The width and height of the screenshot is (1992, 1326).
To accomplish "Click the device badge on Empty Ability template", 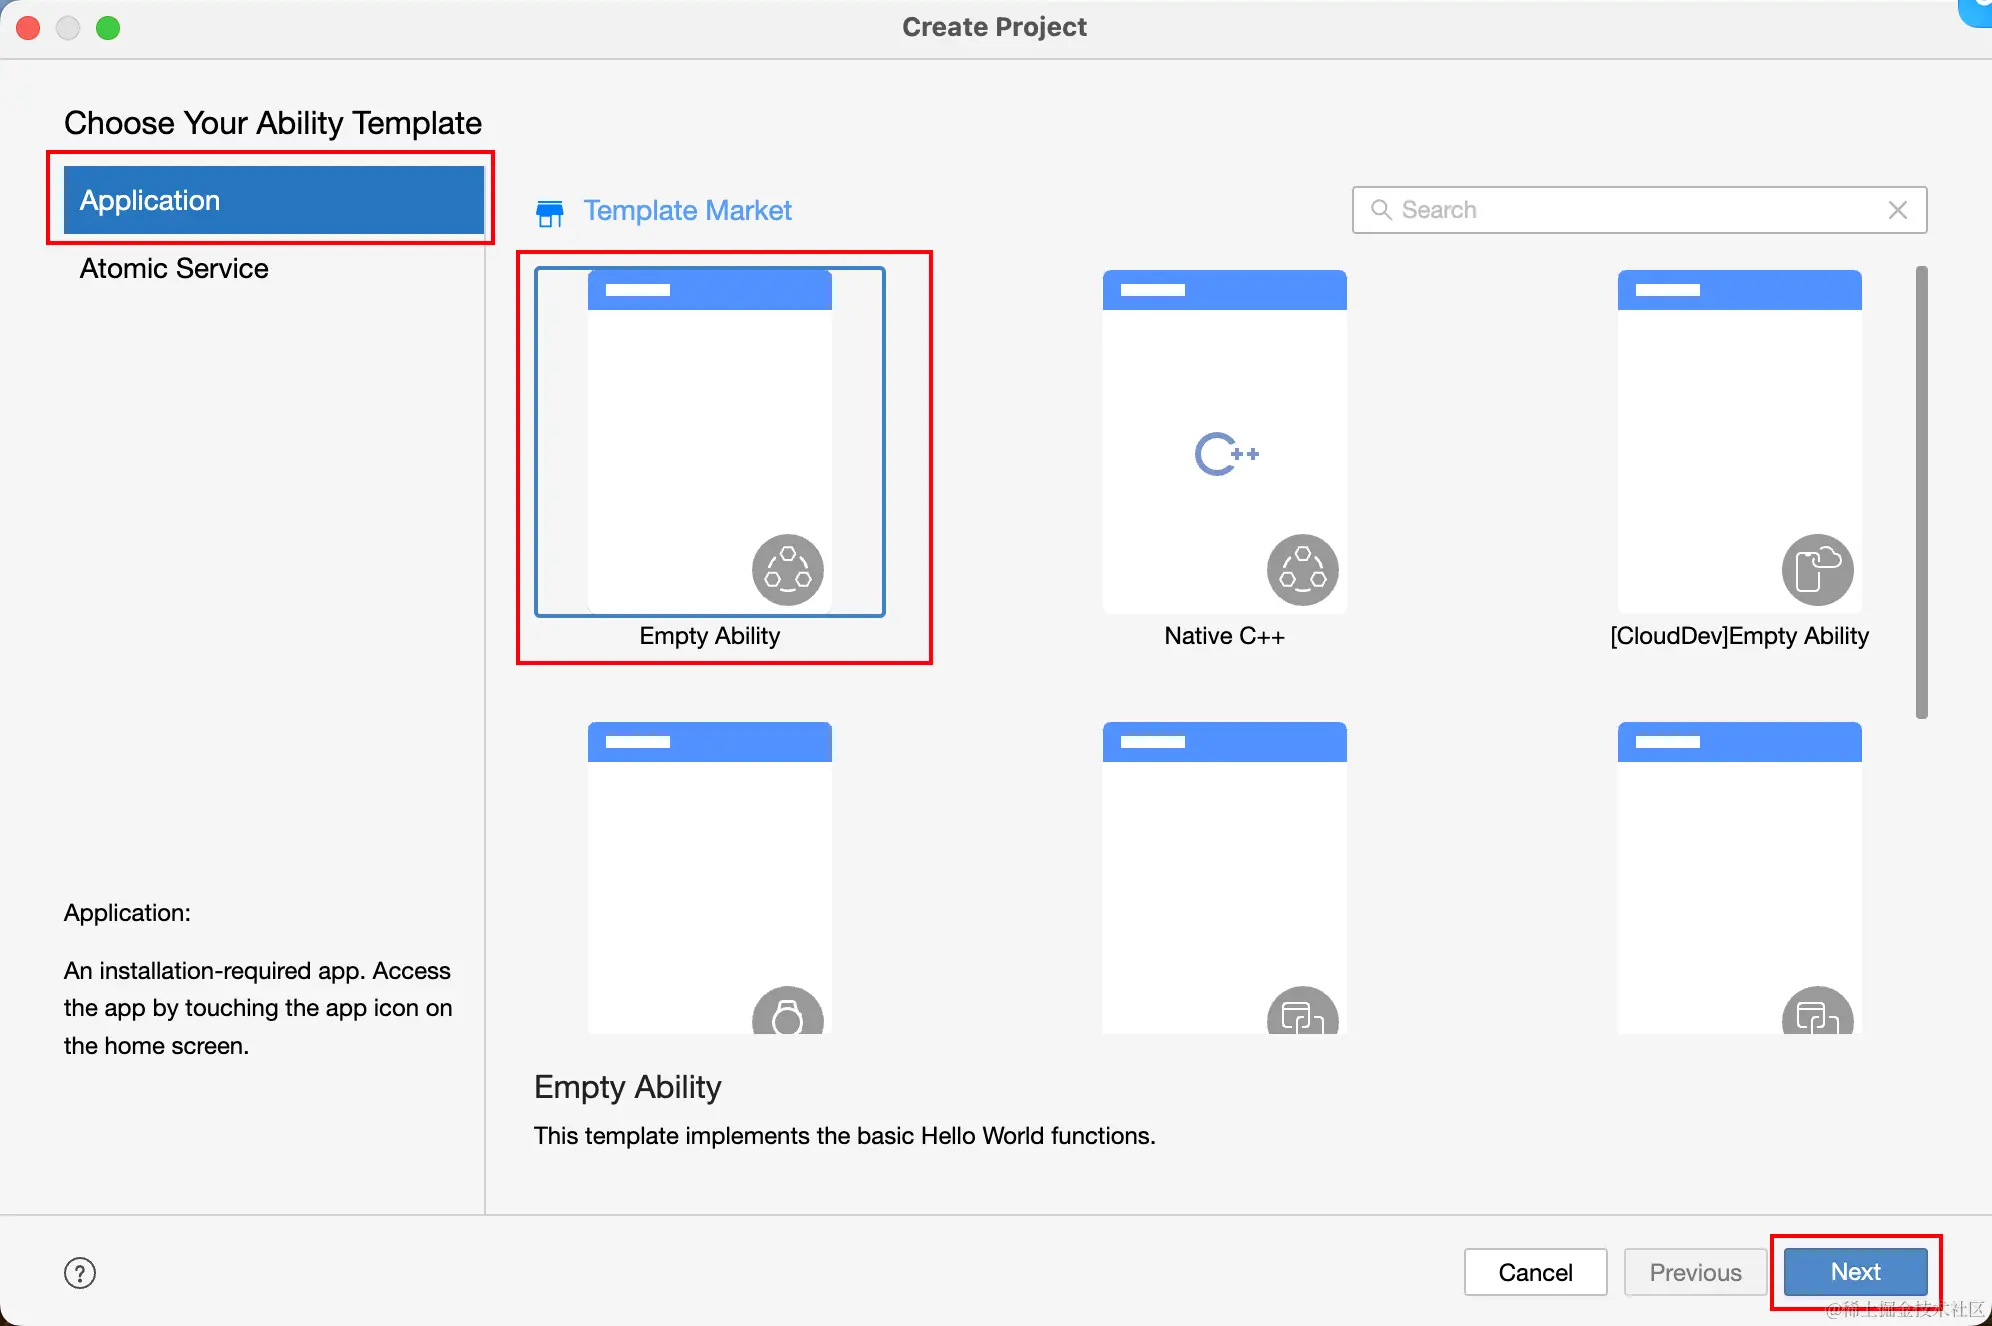I will [787, 570].
